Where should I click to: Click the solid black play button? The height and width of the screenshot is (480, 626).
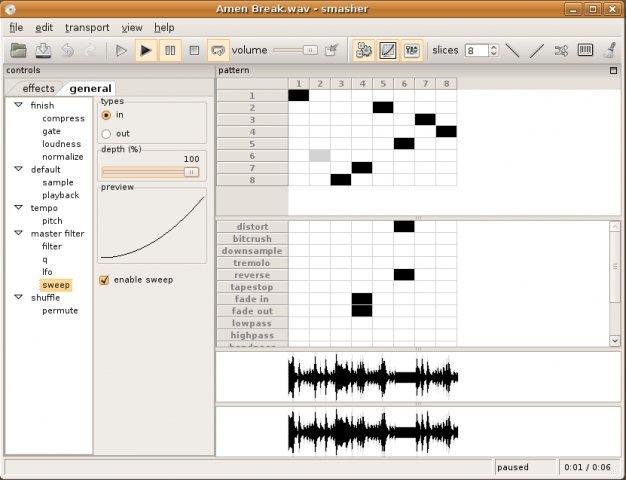coord(146,50)
